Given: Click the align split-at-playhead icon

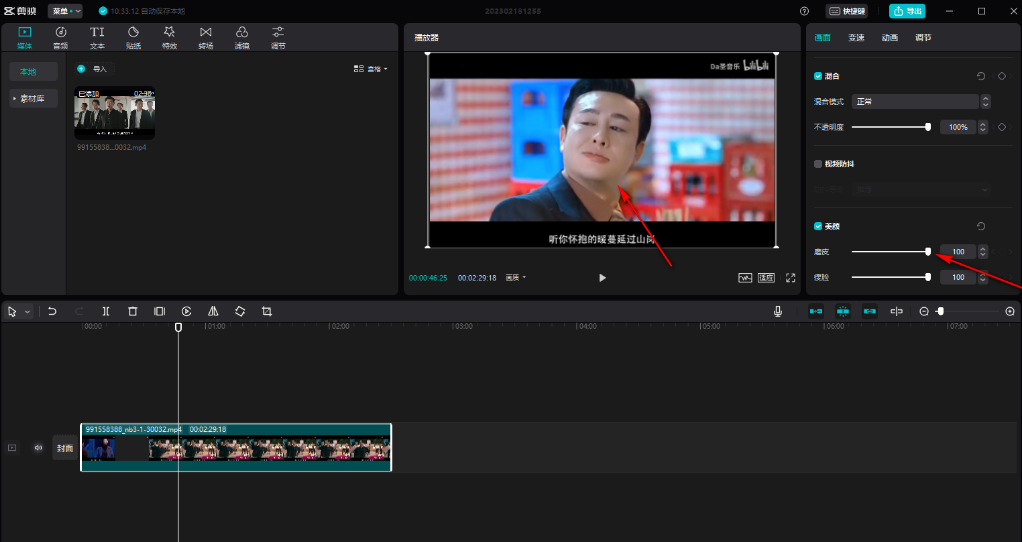Looking at the screenshot, I should 896,311.
